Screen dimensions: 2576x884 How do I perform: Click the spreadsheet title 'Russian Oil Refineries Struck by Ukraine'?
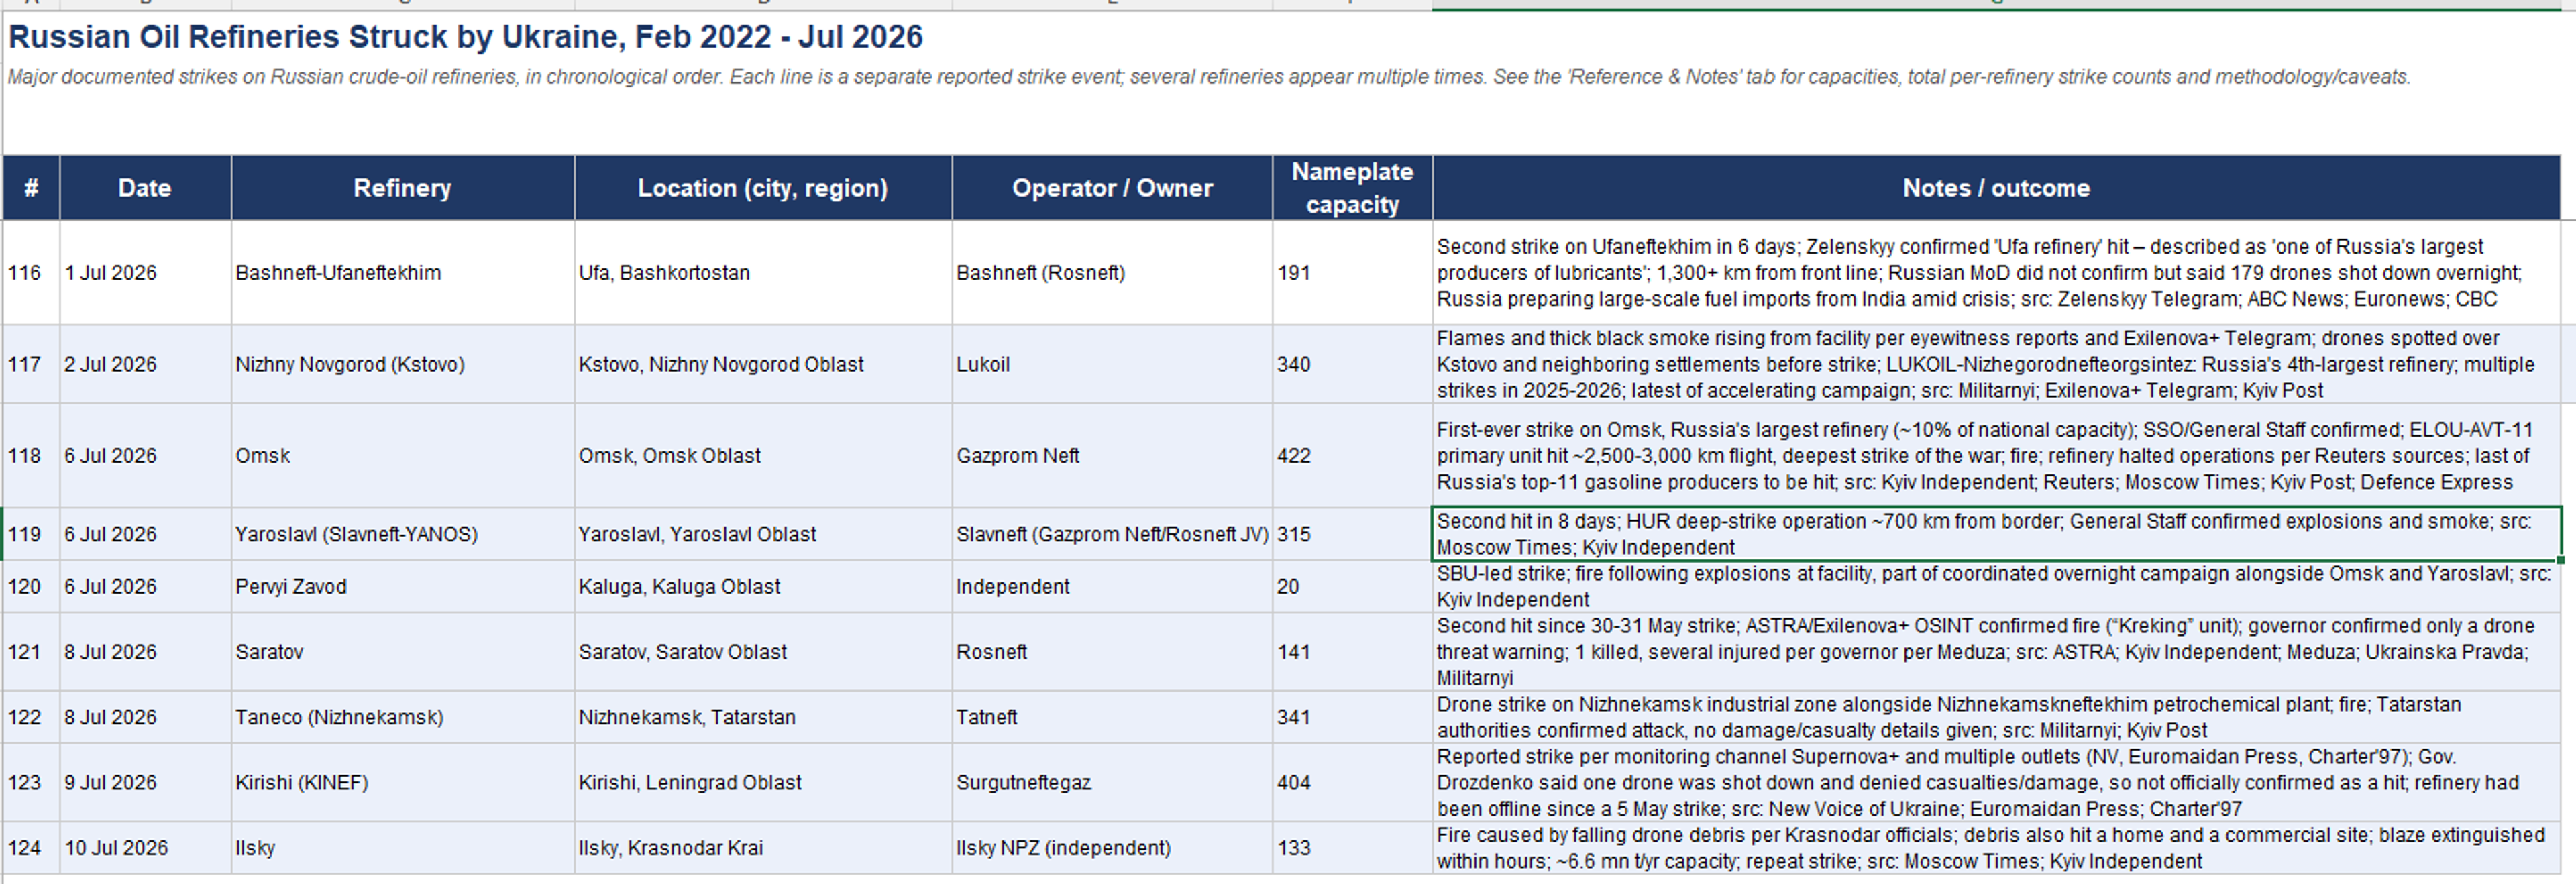pos(465,37)
